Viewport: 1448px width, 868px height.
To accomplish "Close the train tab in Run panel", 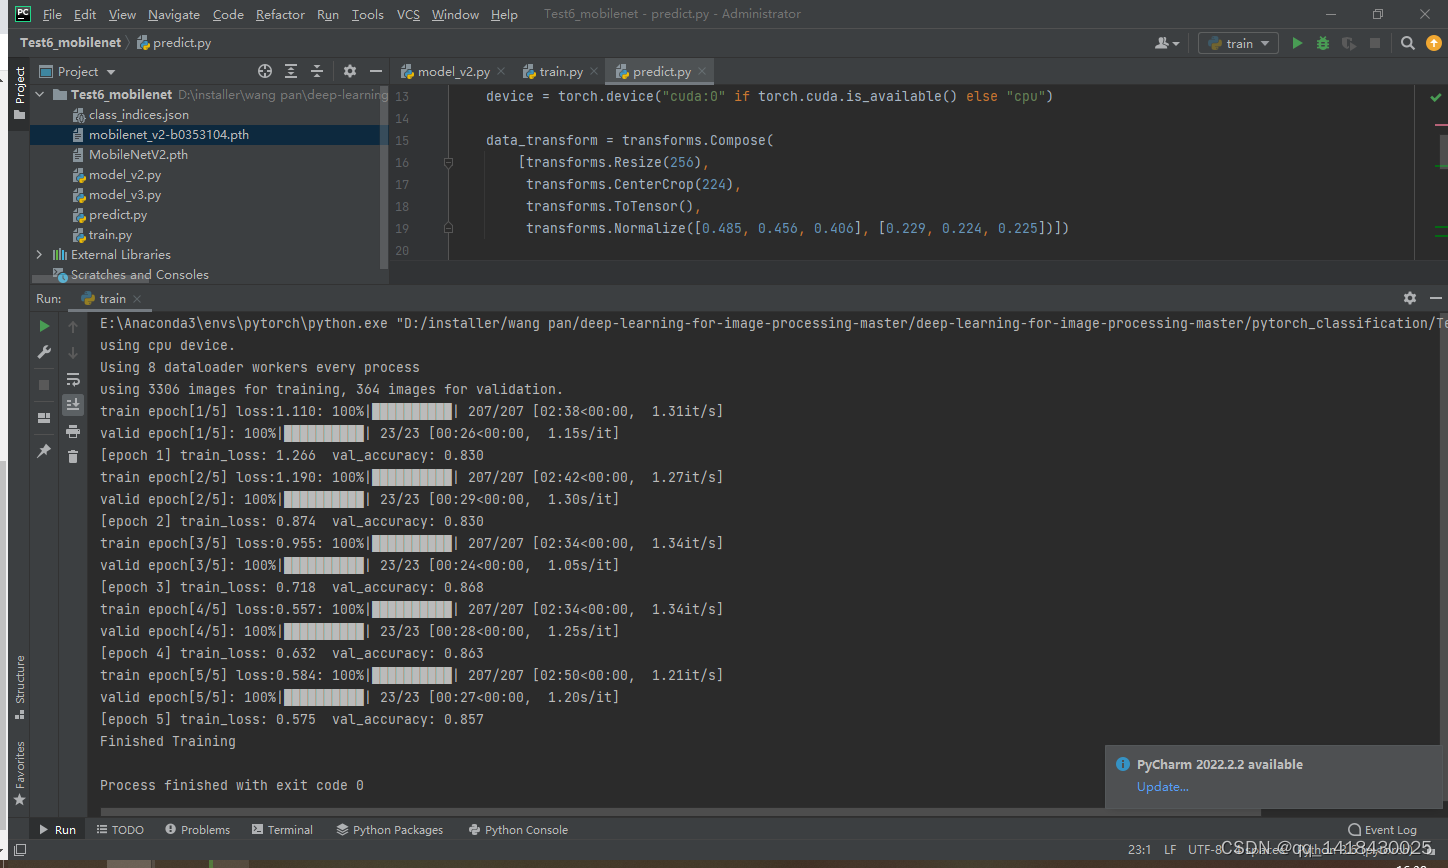I will click(137, 299).
